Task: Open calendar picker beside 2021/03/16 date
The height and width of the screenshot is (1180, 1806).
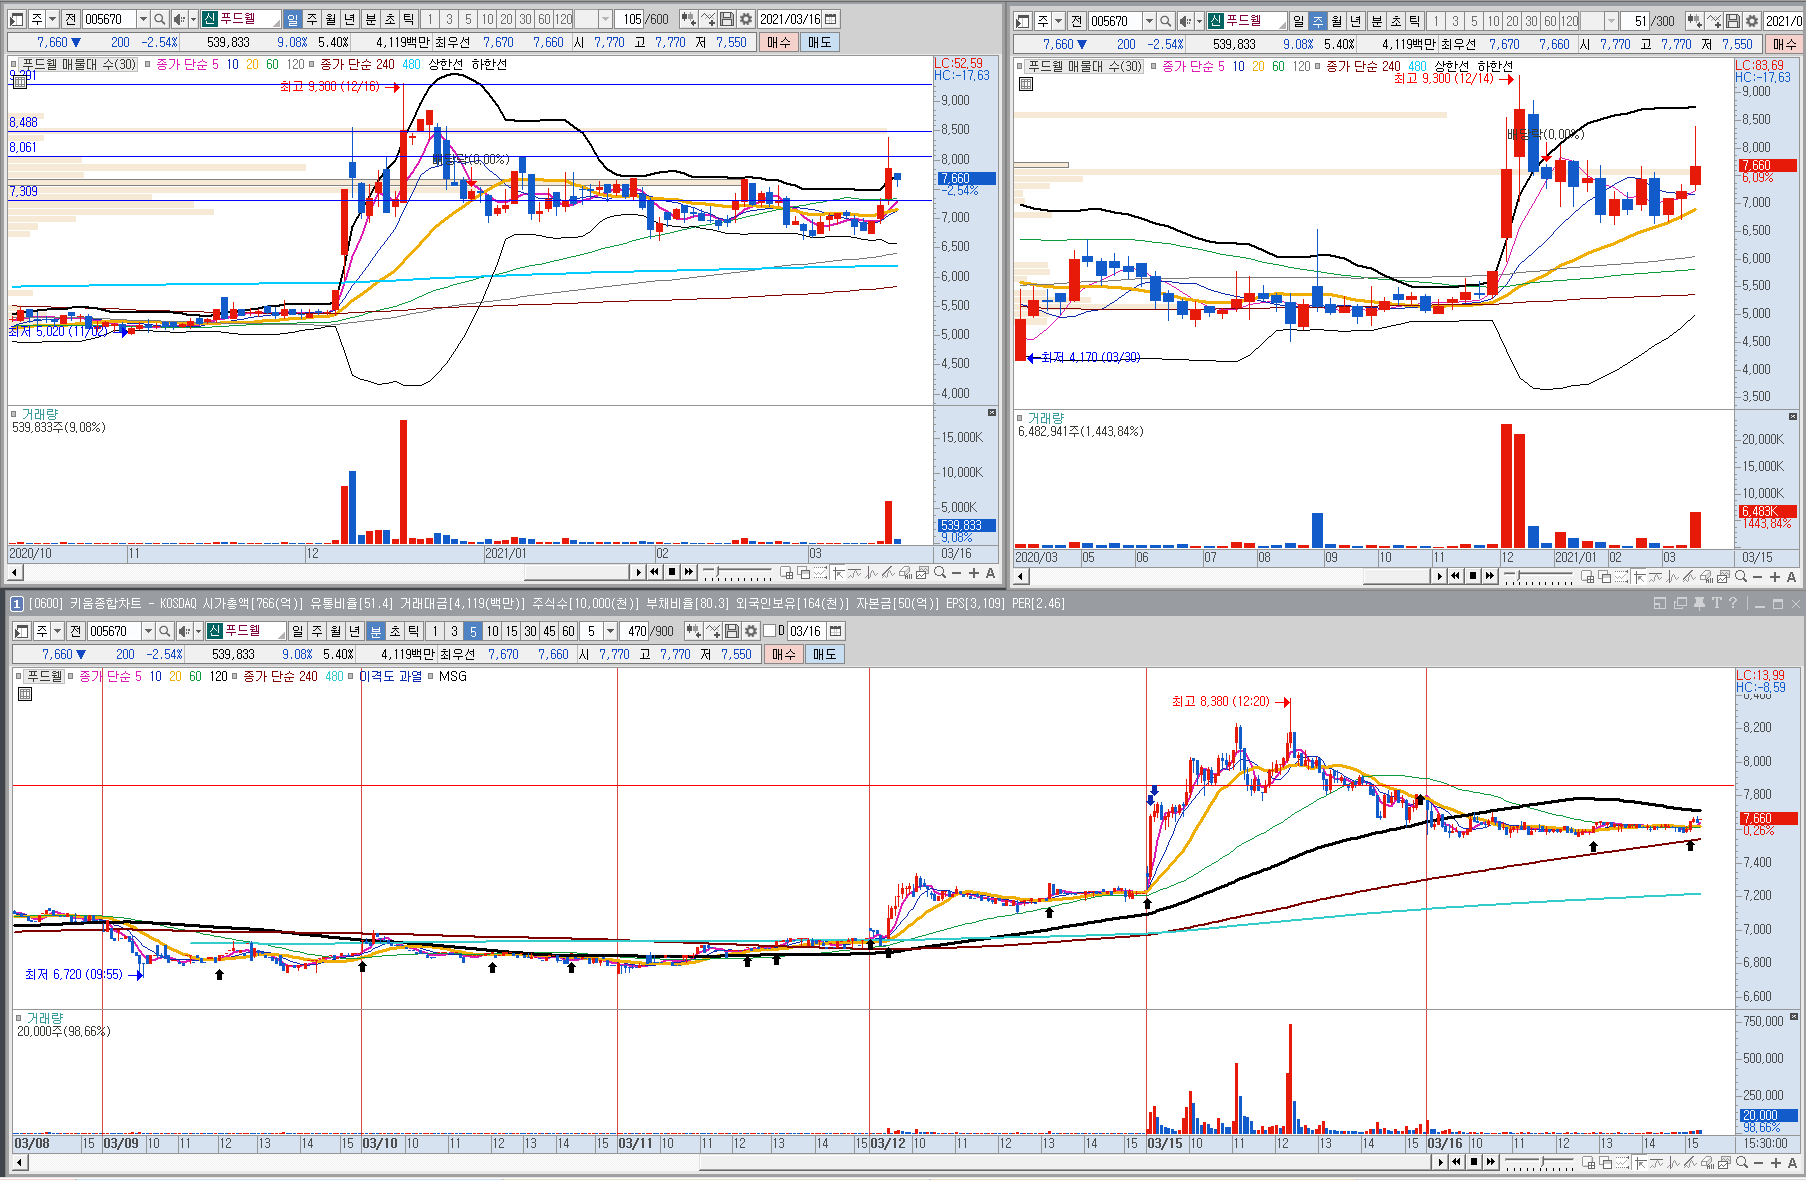Action: coord(831,19)
